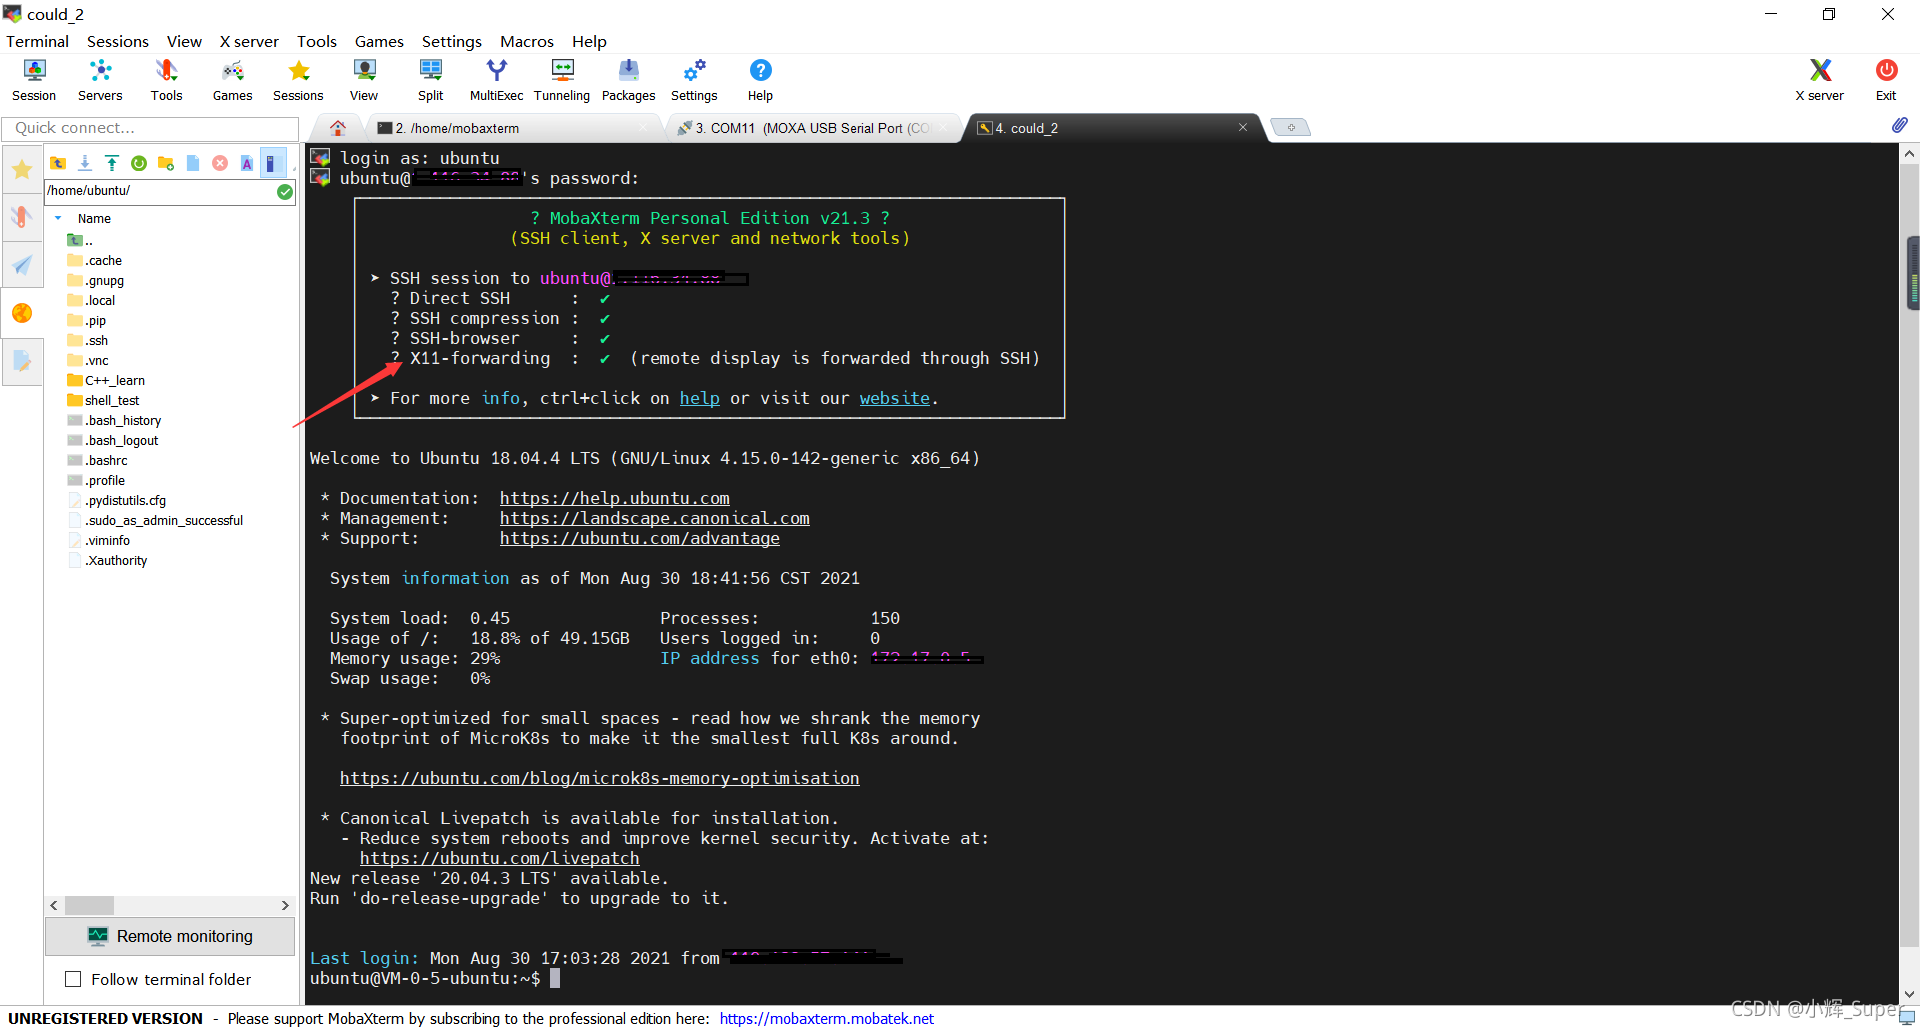
Task: Select the .ssh folder
Action: (x=88, y=340)
